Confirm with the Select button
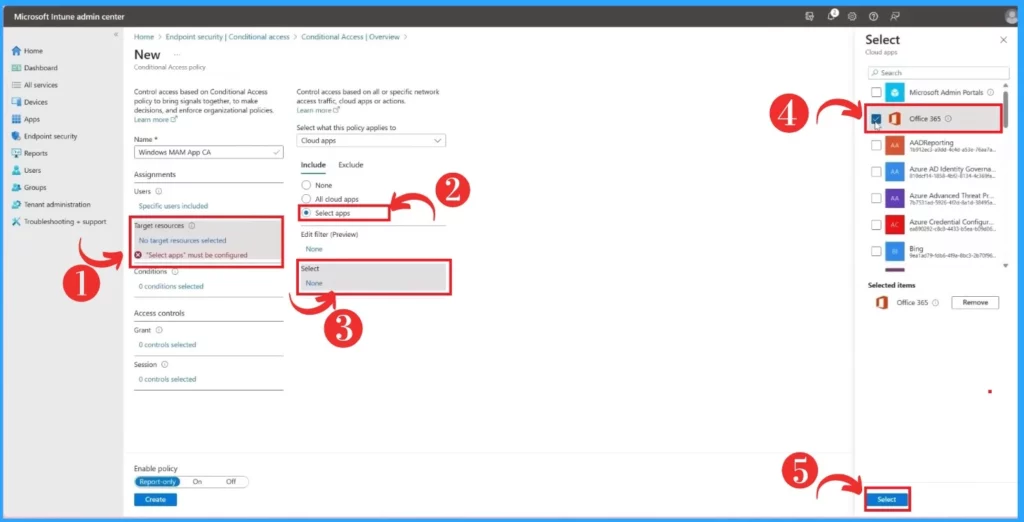 pos(887,499)
